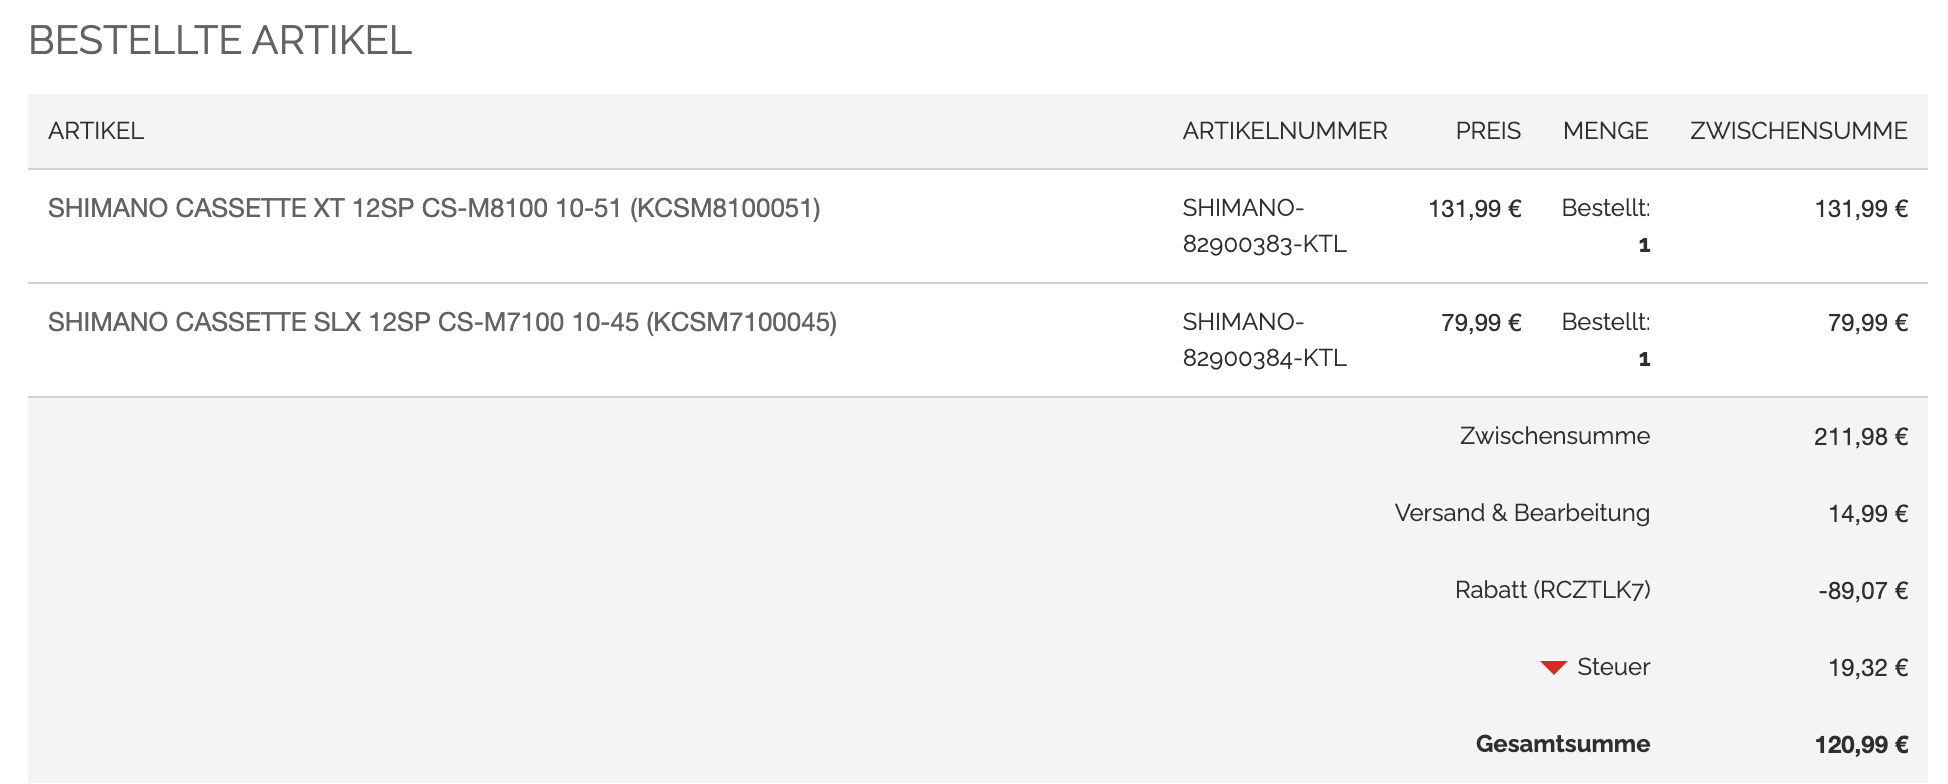1948x784 pixels.
Task: Click the 79,99 € price of SLX cassette
Action: (1481, 323)
